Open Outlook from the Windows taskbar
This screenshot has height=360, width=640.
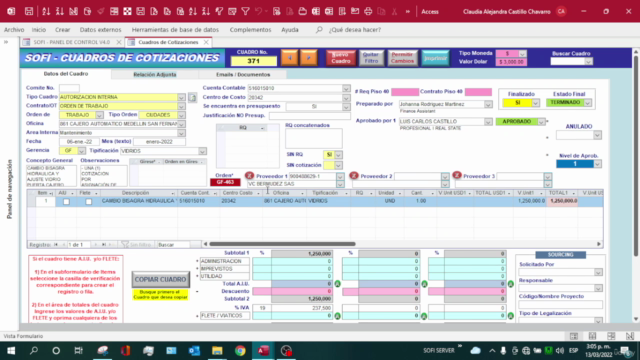(x=194, y=351)
